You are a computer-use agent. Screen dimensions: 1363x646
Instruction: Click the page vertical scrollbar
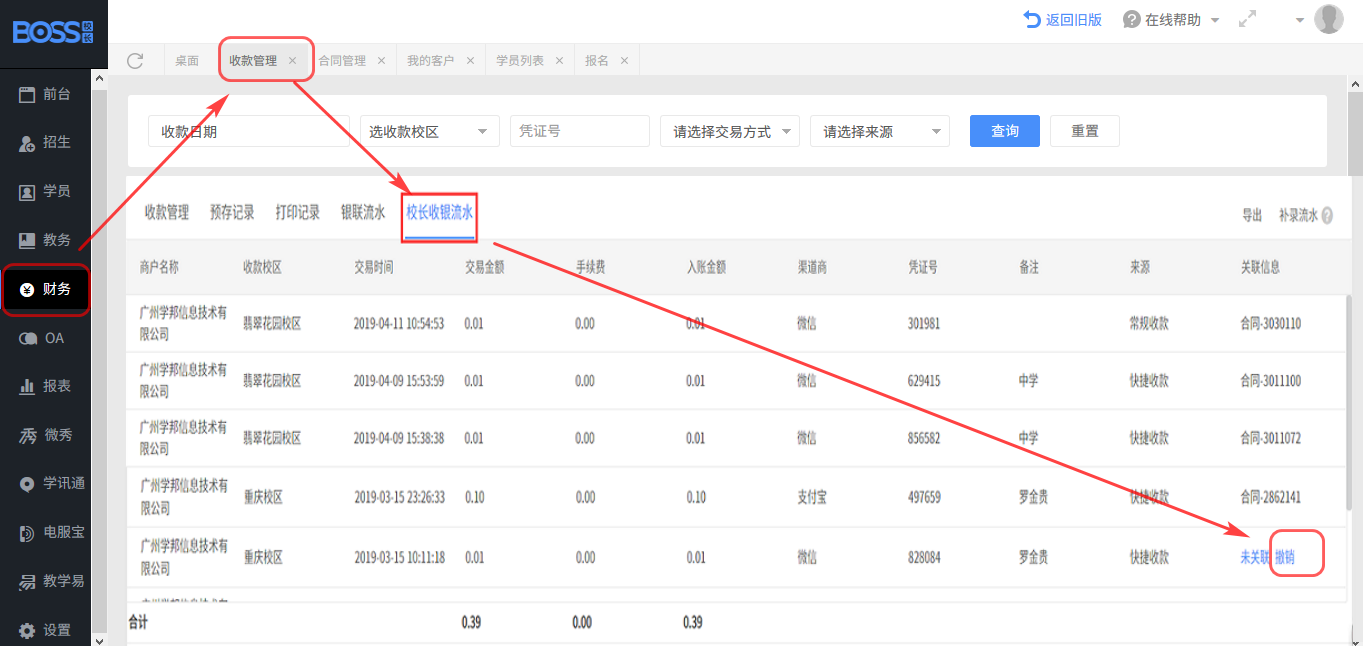[1355, 135]
